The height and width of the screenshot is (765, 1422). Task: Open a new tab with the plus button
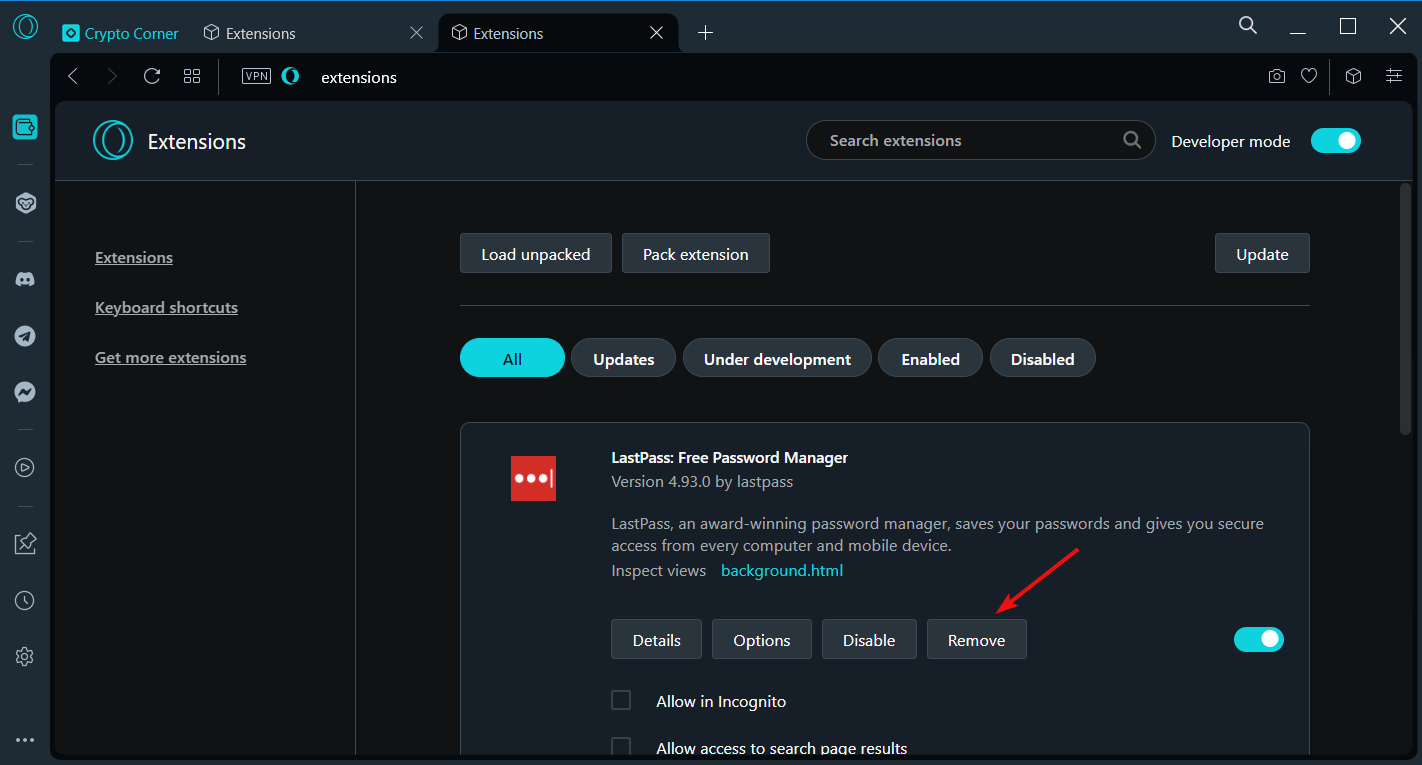pos(705,33)
